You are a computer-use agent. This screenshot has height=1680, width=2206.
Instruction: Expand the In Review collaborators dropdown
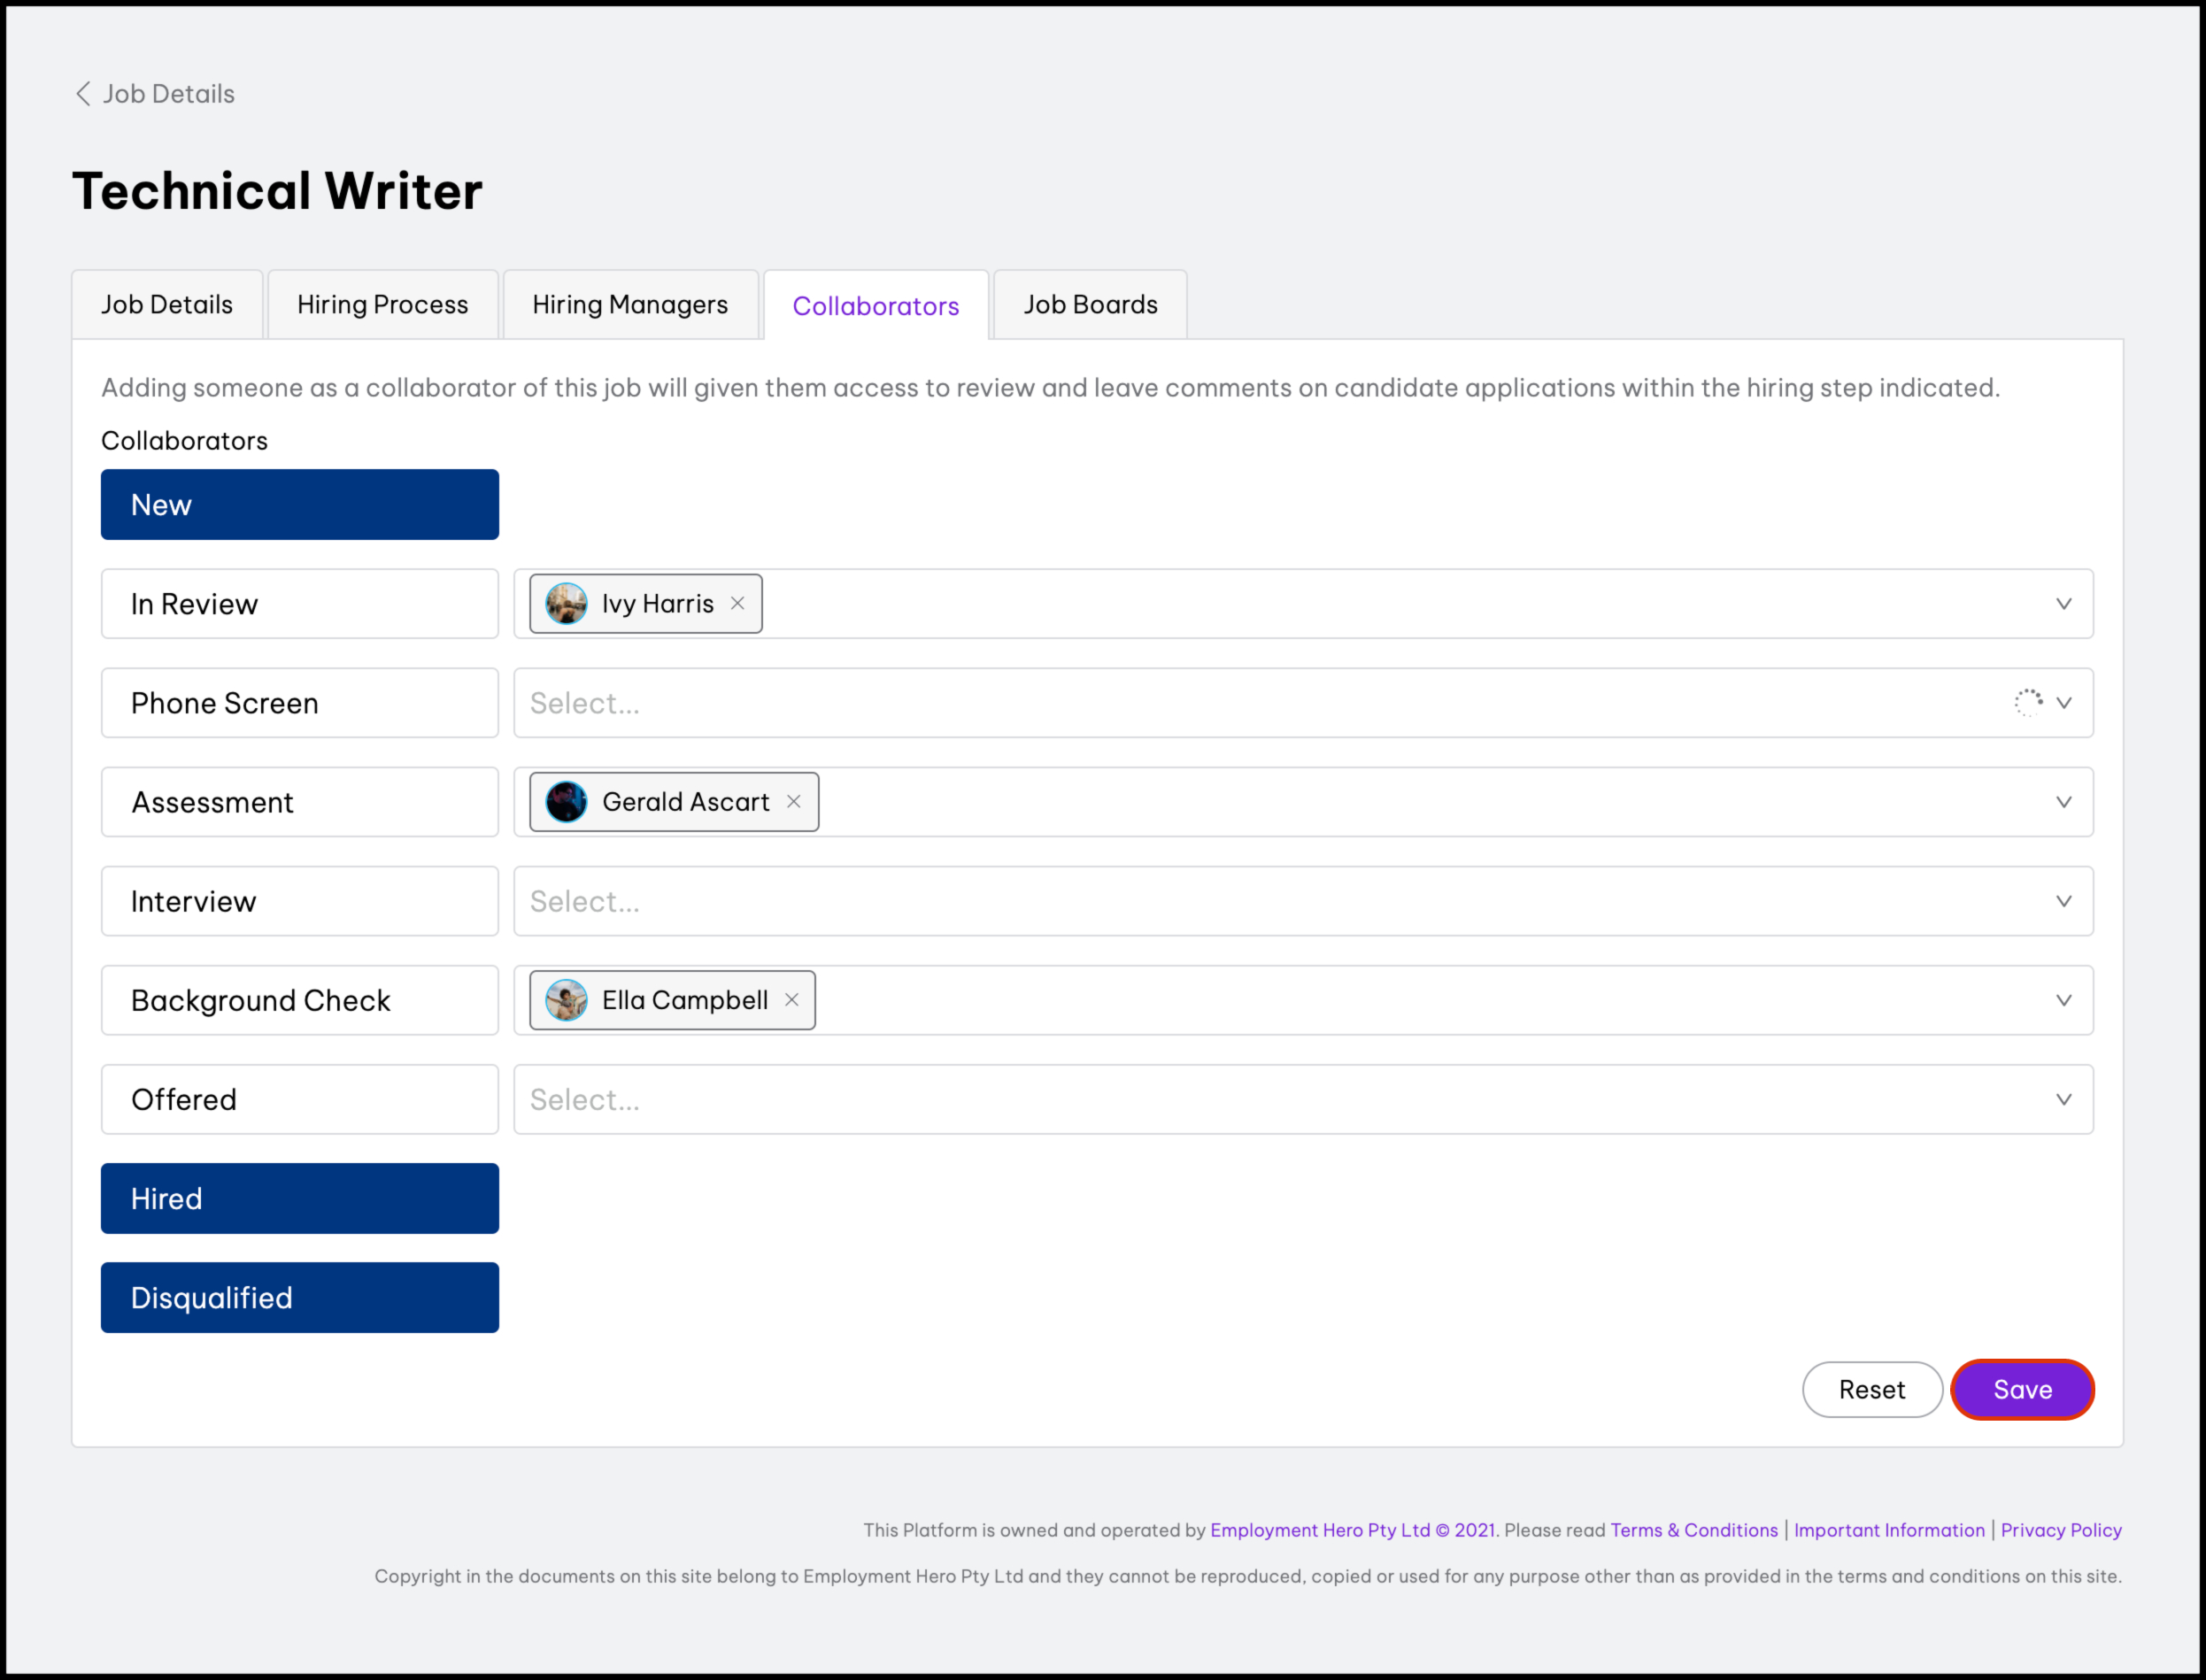[2063, 604]
